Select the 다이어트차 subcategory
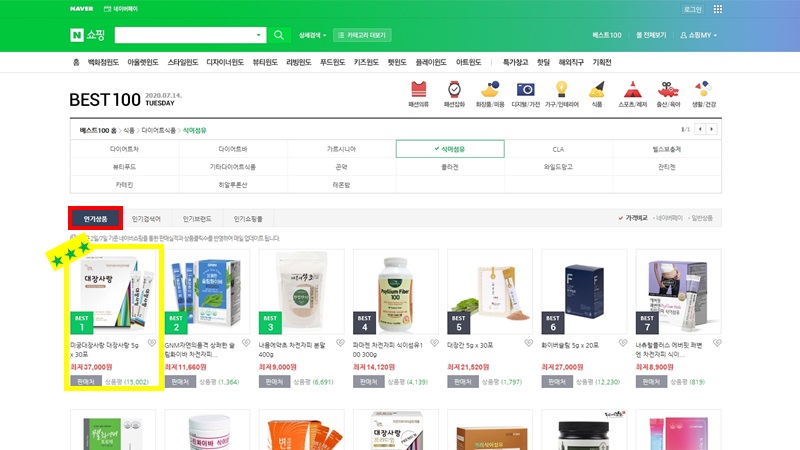The width and height of the screenshot is (800, 450). (124, 149)
